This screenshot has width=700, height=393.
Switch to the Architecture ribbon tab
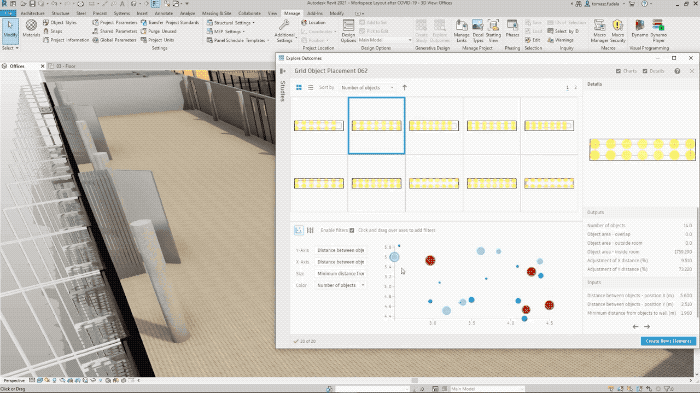(33, 13)
